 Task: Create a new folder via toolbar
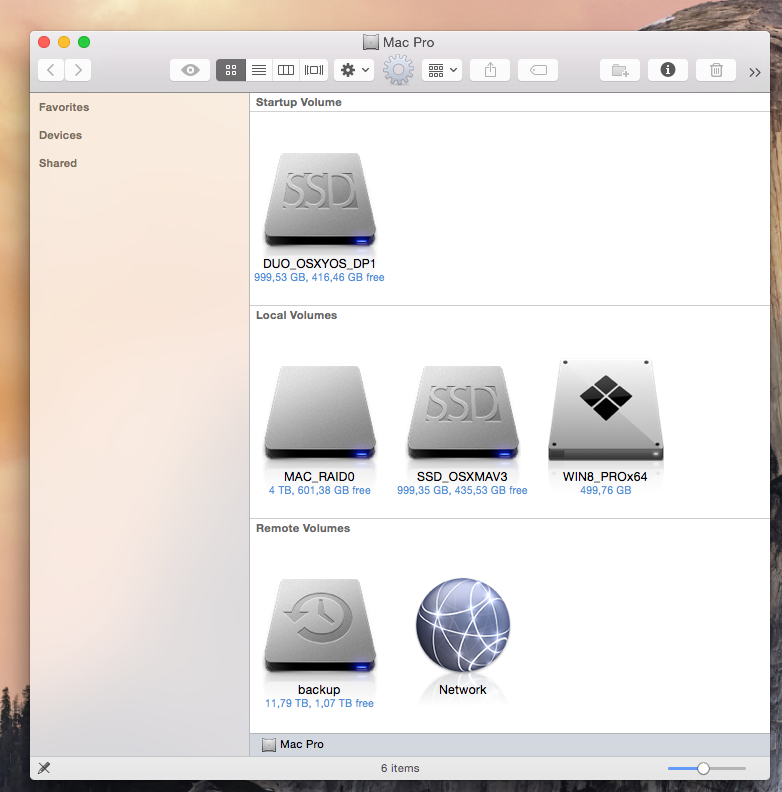tap(620, 70)
